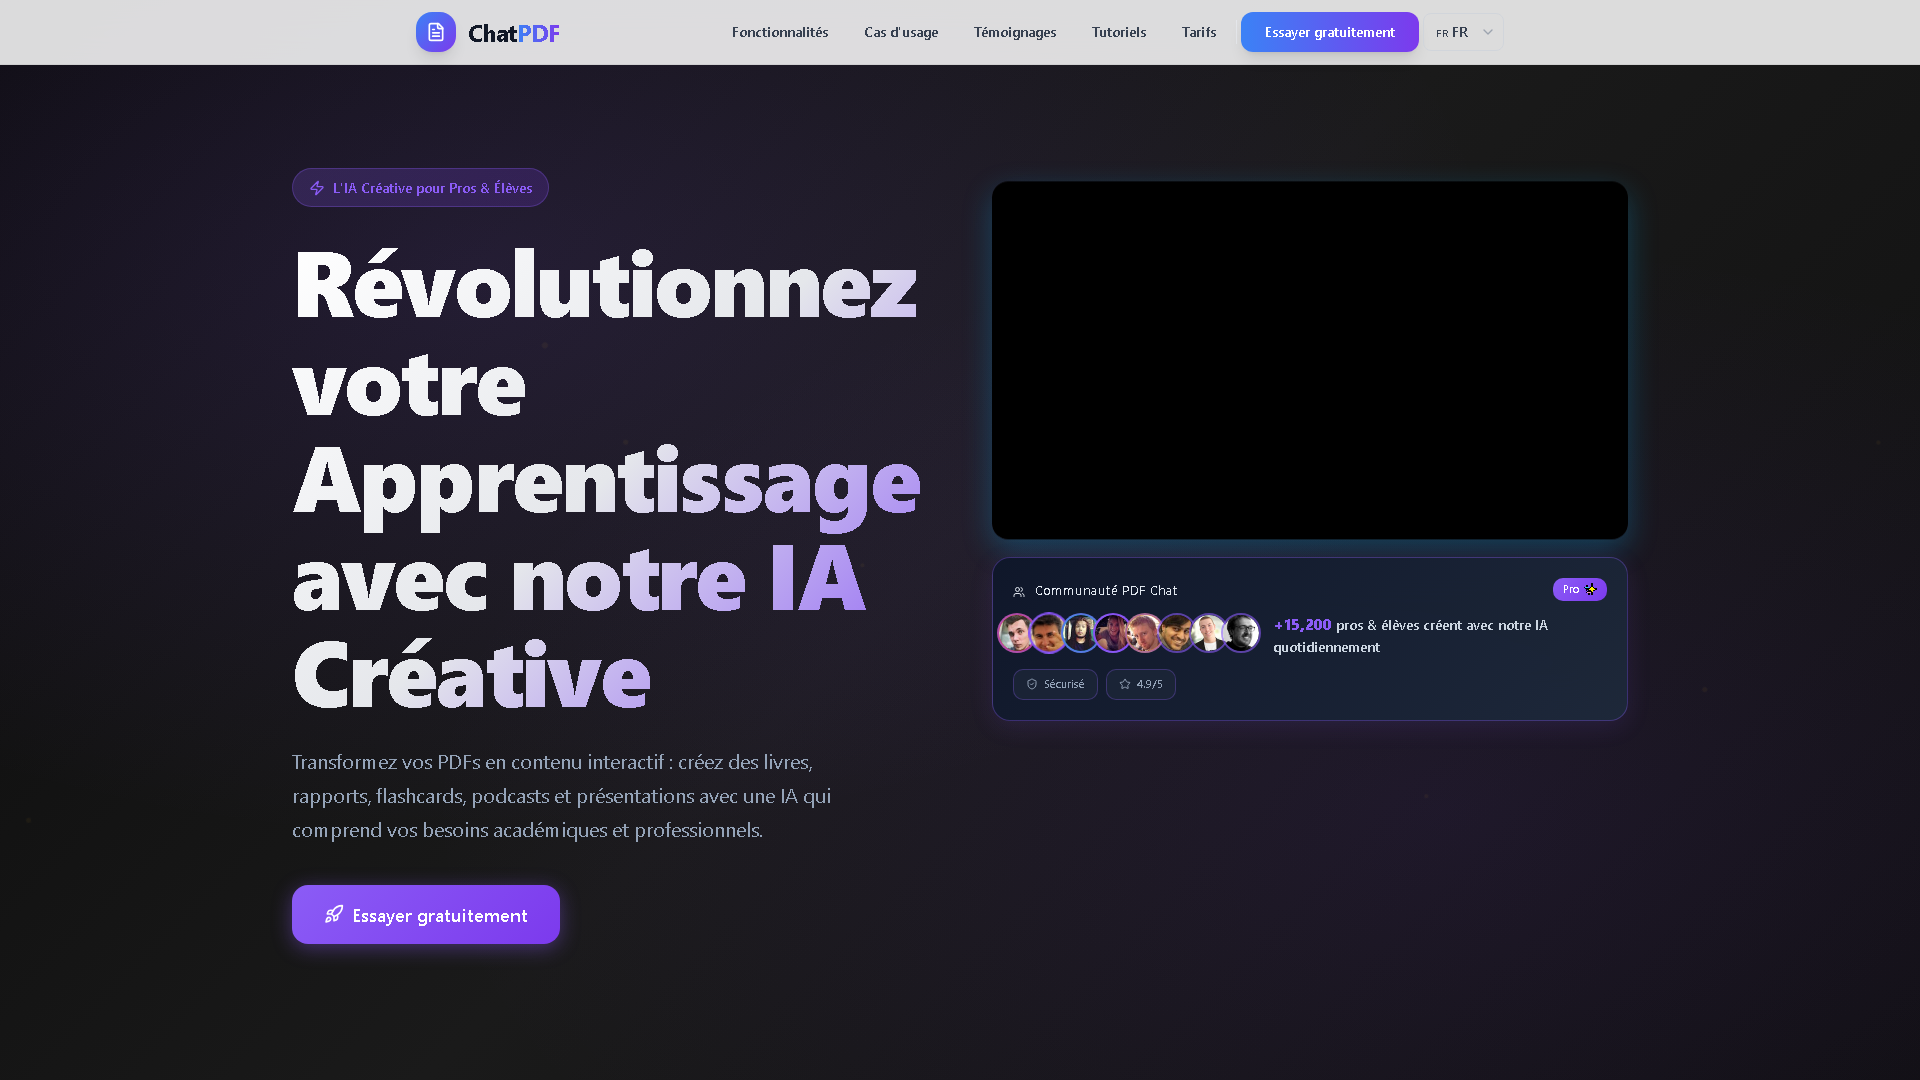Image resolution: width=1920 pixels, height=1080 pixels.
Task: View the Tarifs pricing link
Action: [1199, 32]
